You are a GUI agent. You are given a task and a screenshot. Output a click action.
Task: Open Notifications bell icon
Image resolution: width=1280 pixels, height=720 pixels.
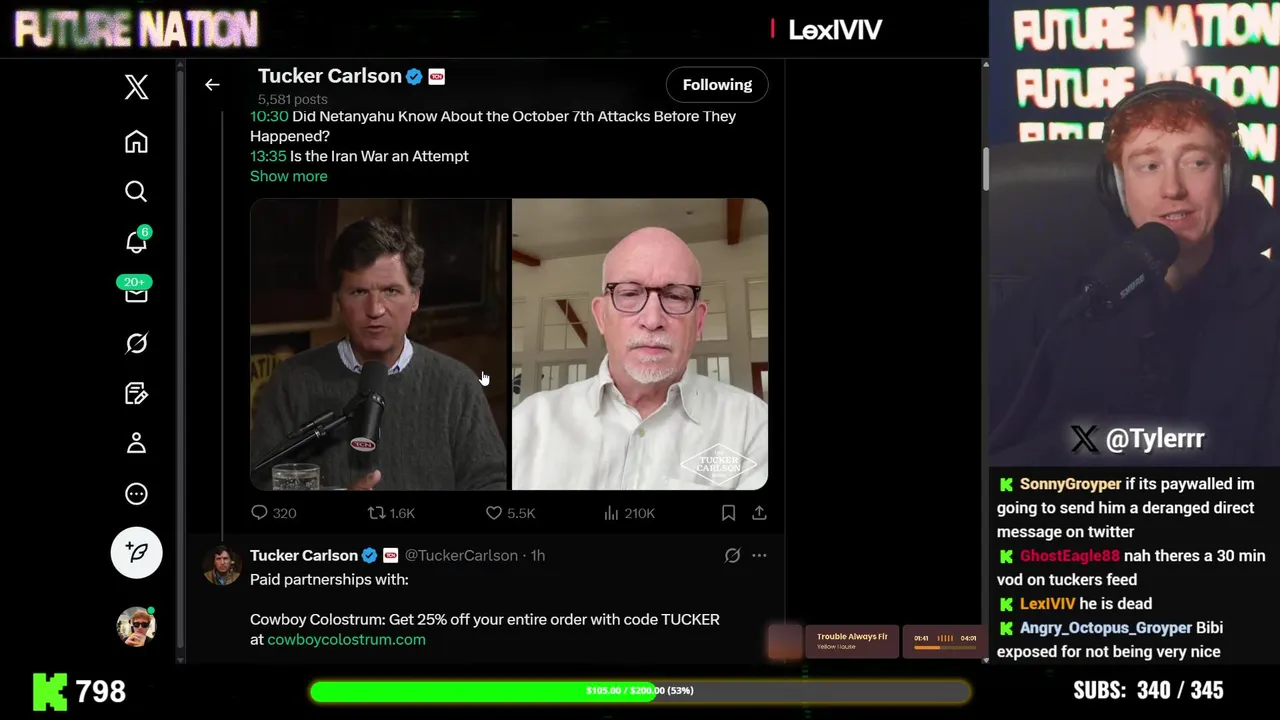click(x=137, y=241)
